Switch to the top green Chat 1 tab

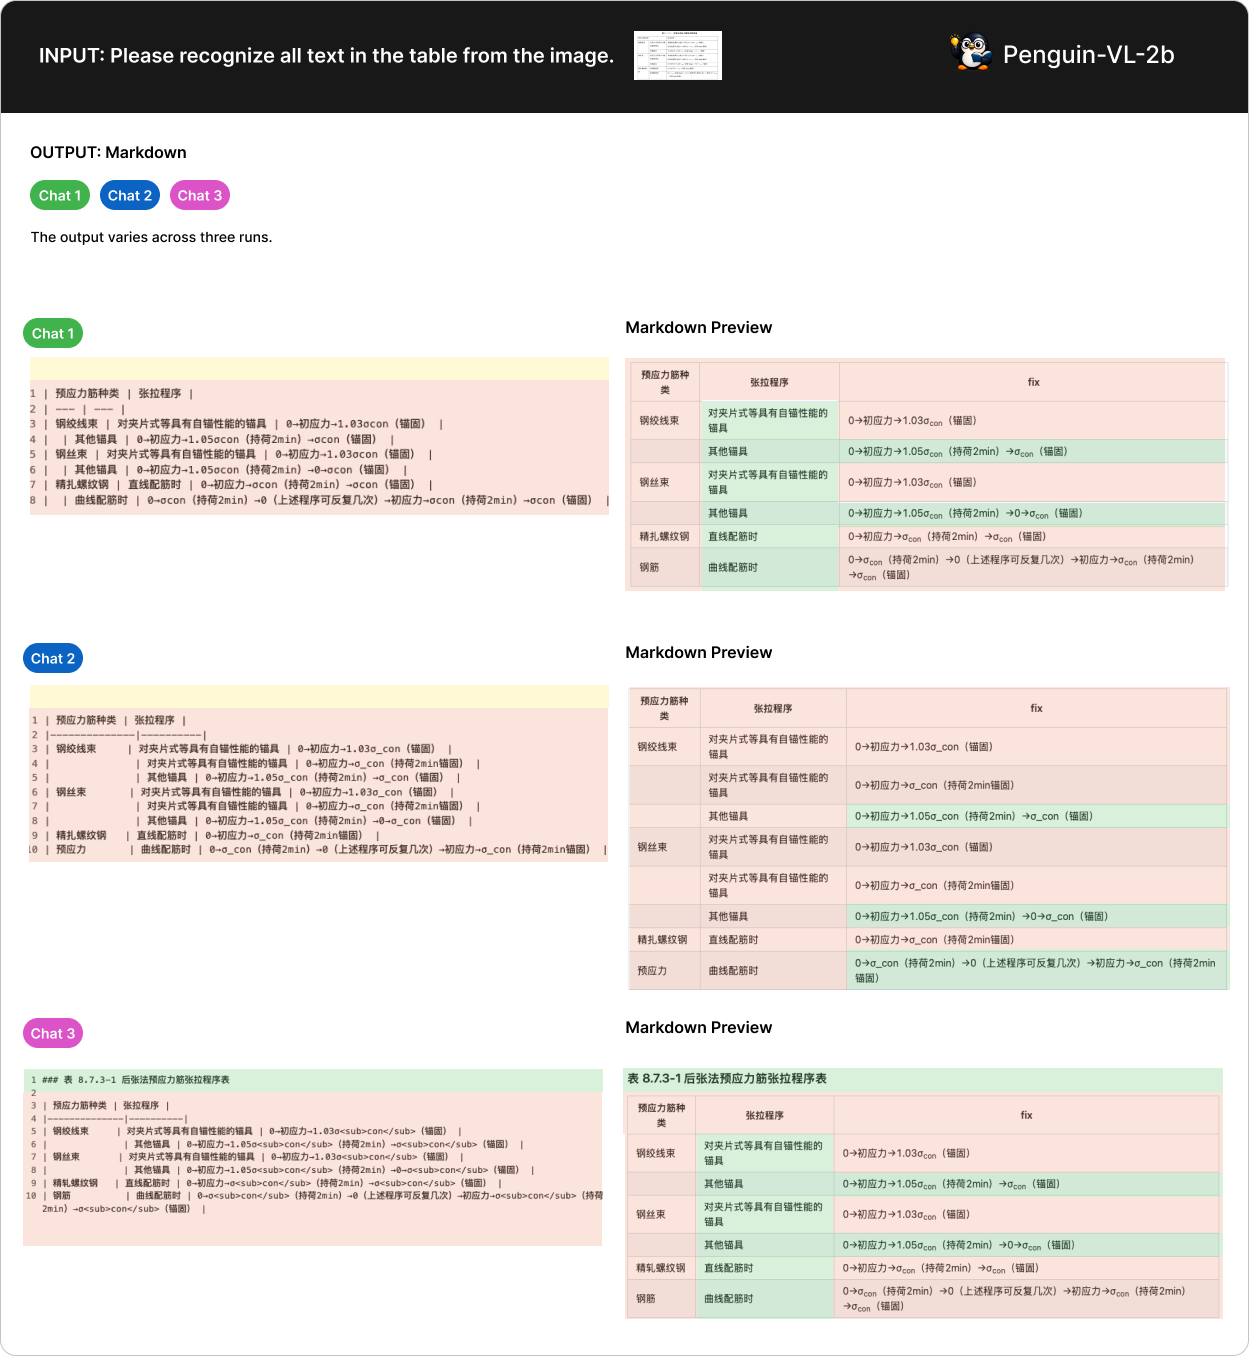[x=60, y=196]
